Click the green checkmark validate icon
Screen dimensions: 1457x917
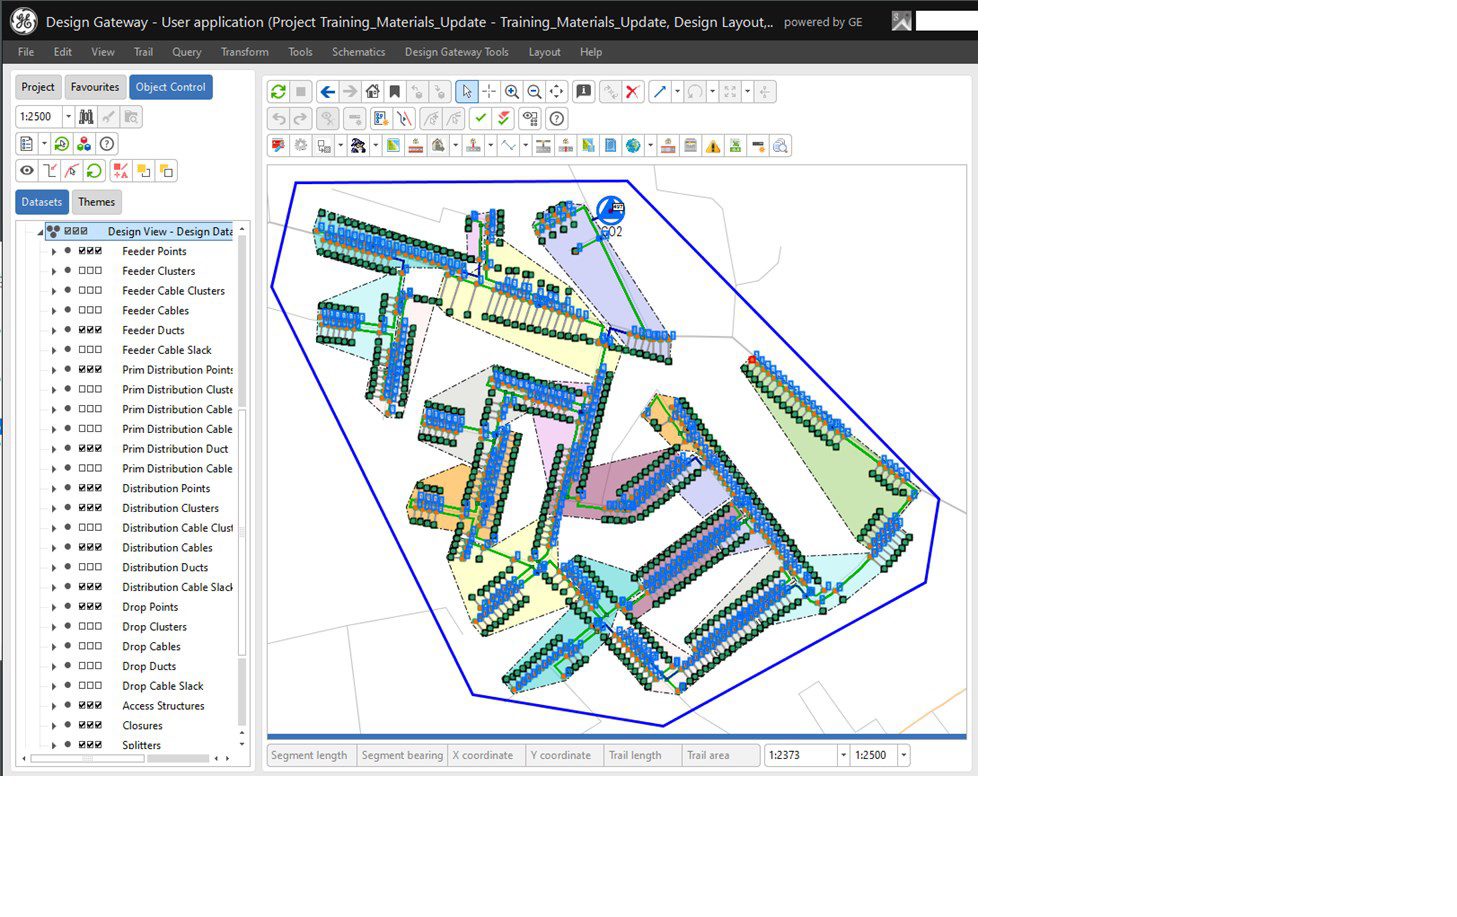tap(481, 119)
